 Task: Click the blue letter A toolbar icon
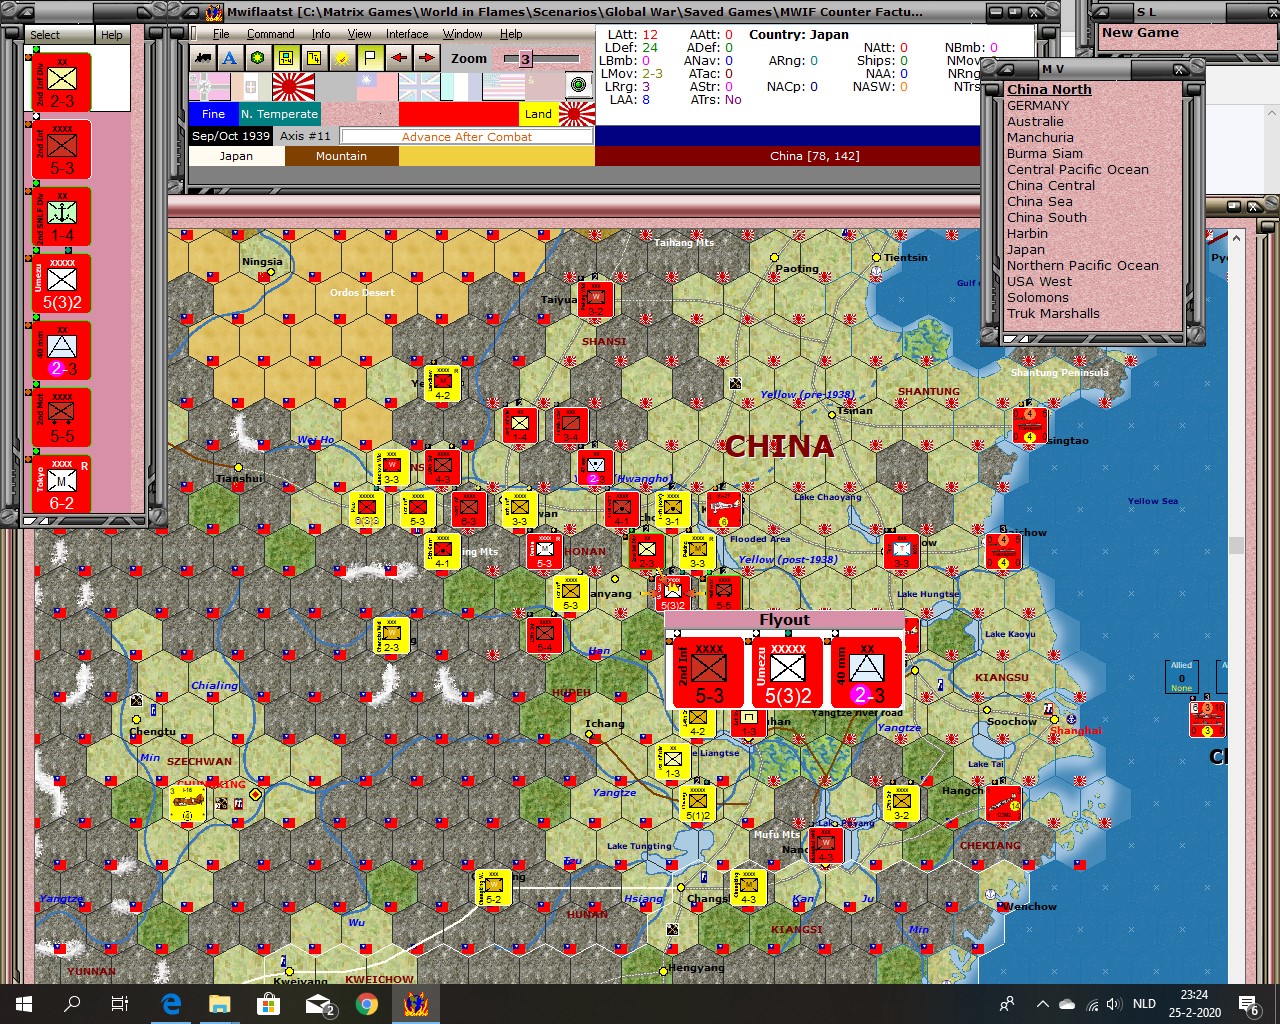pyautogui.click(x=230, y=58)
